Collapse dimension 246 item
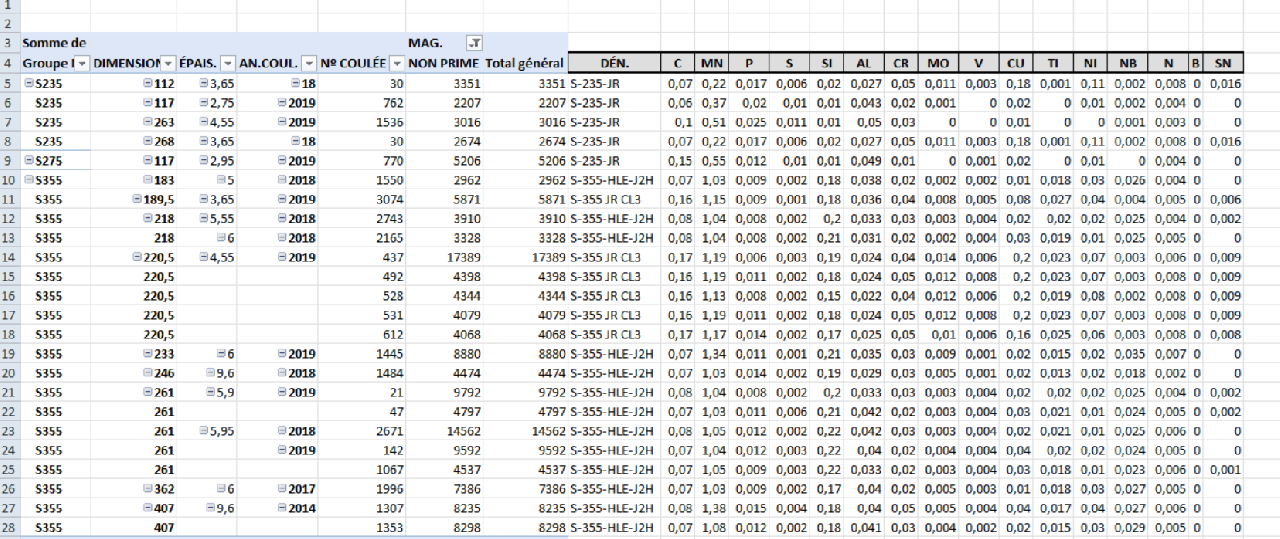This screenshot has width=1280, height=539. pos(148,373)
